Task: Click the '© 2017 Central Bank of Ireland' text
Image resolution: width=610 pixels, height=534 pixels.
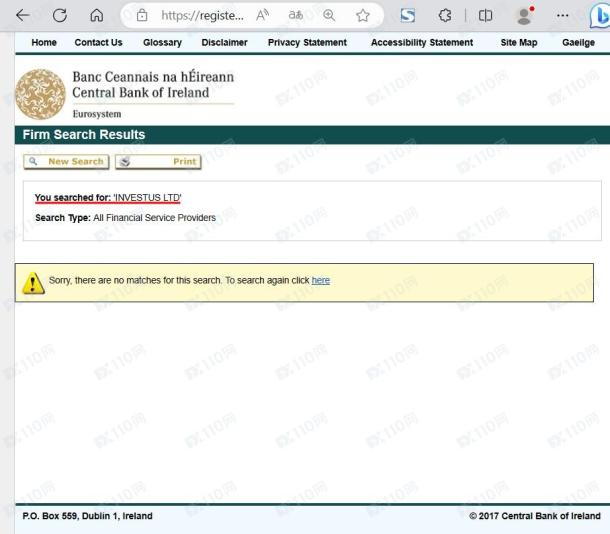Action: [x=535, y=516]
